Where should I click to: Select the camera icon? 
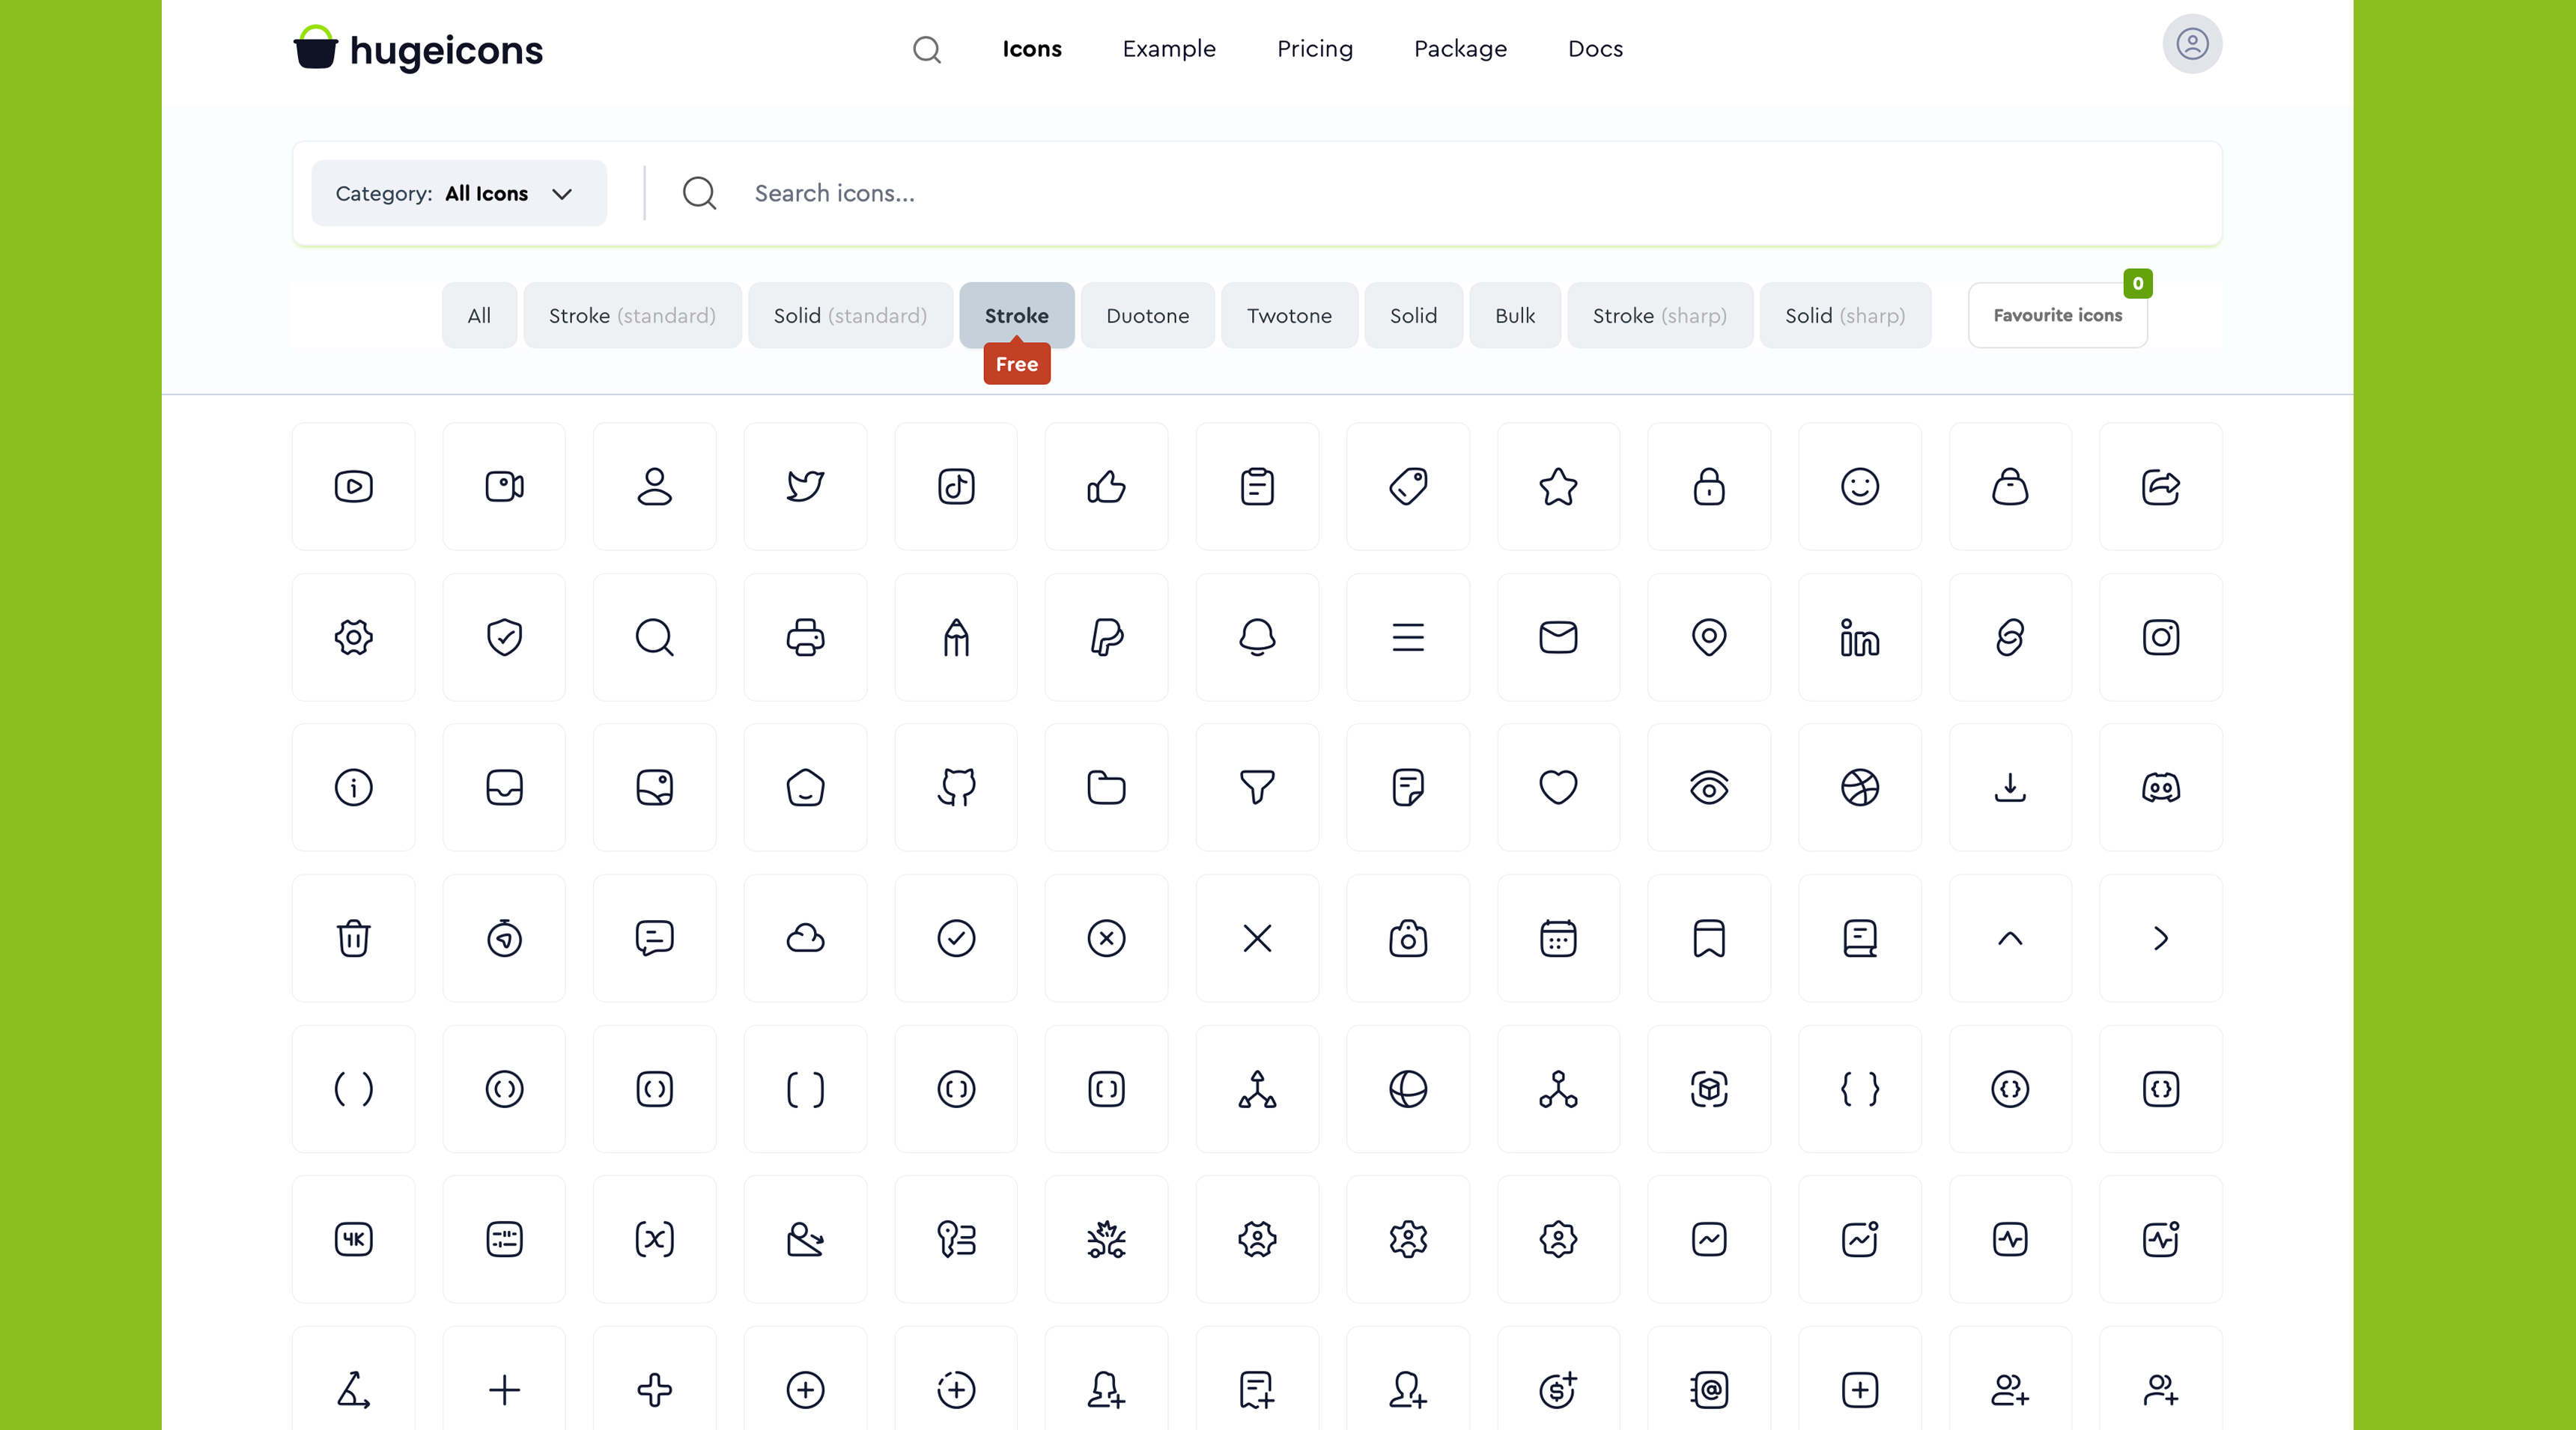click(1407, 938)
